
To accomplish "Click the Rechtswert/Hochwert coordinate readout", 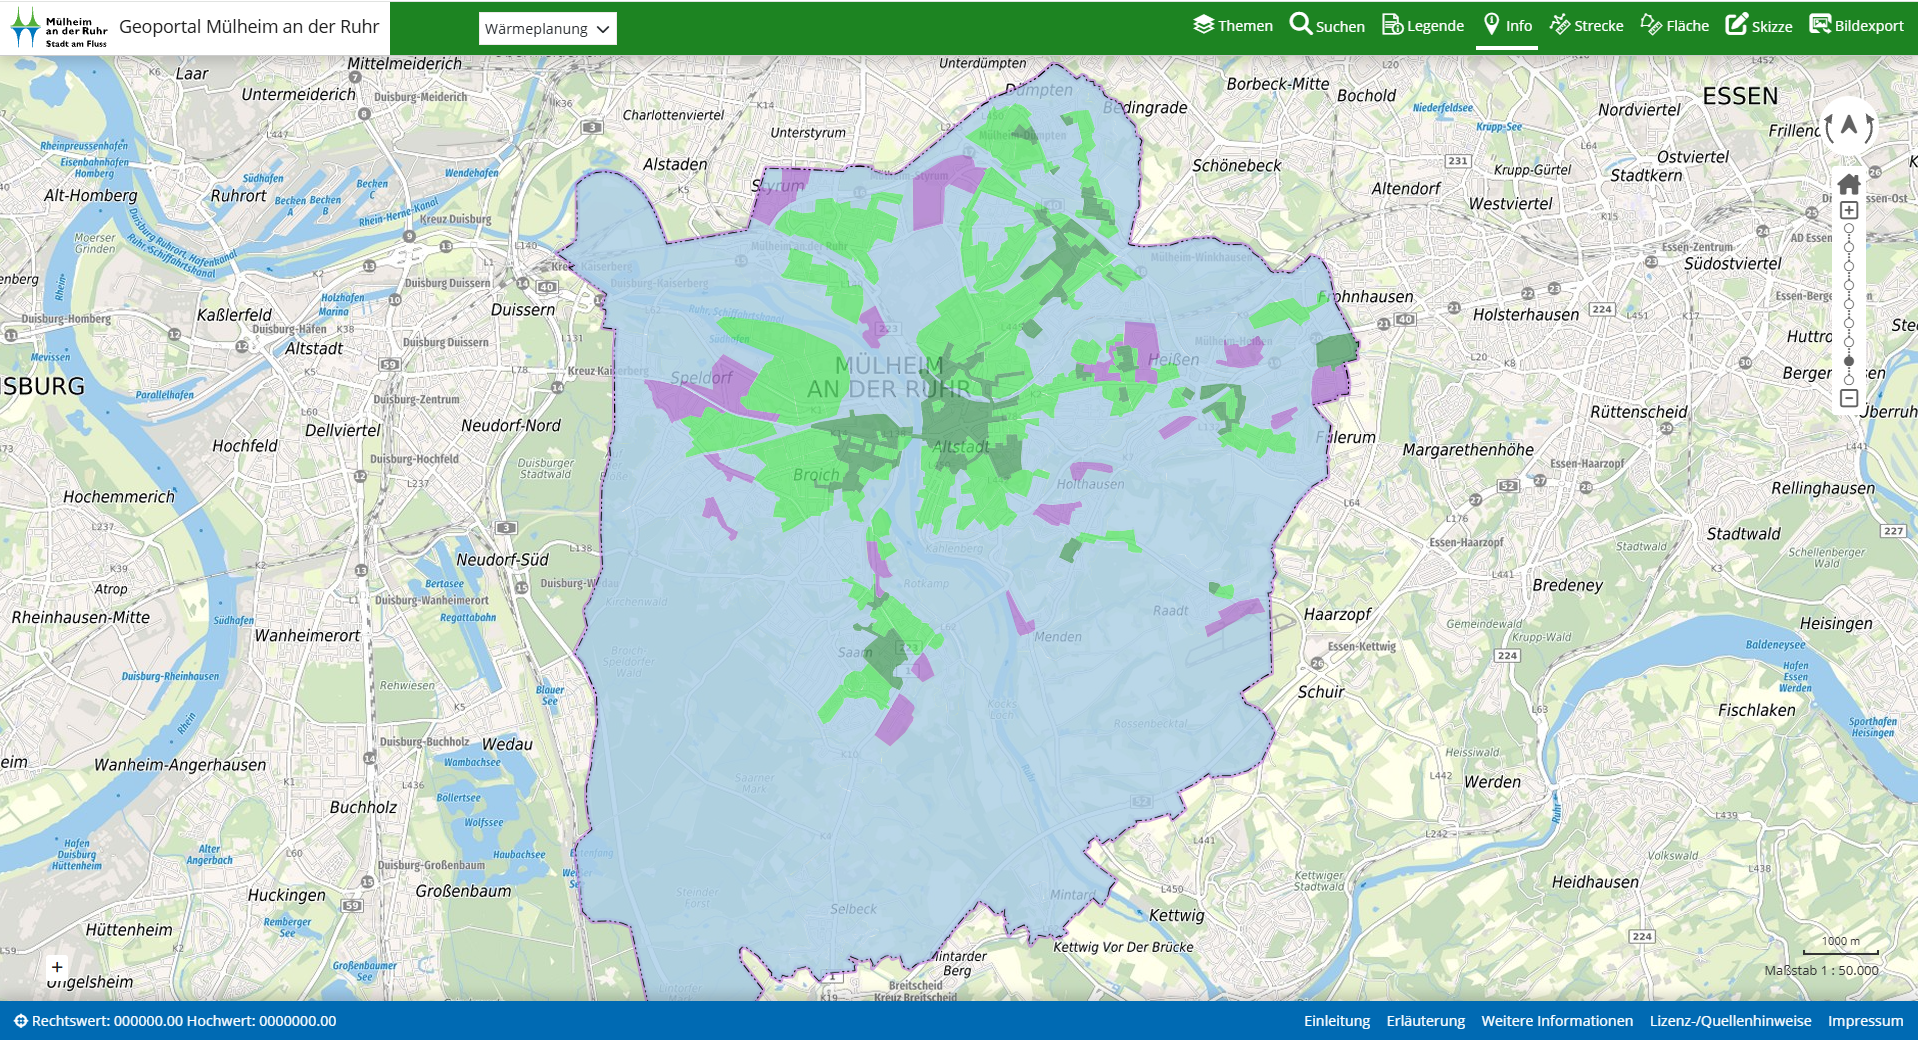I will 184,1021.
